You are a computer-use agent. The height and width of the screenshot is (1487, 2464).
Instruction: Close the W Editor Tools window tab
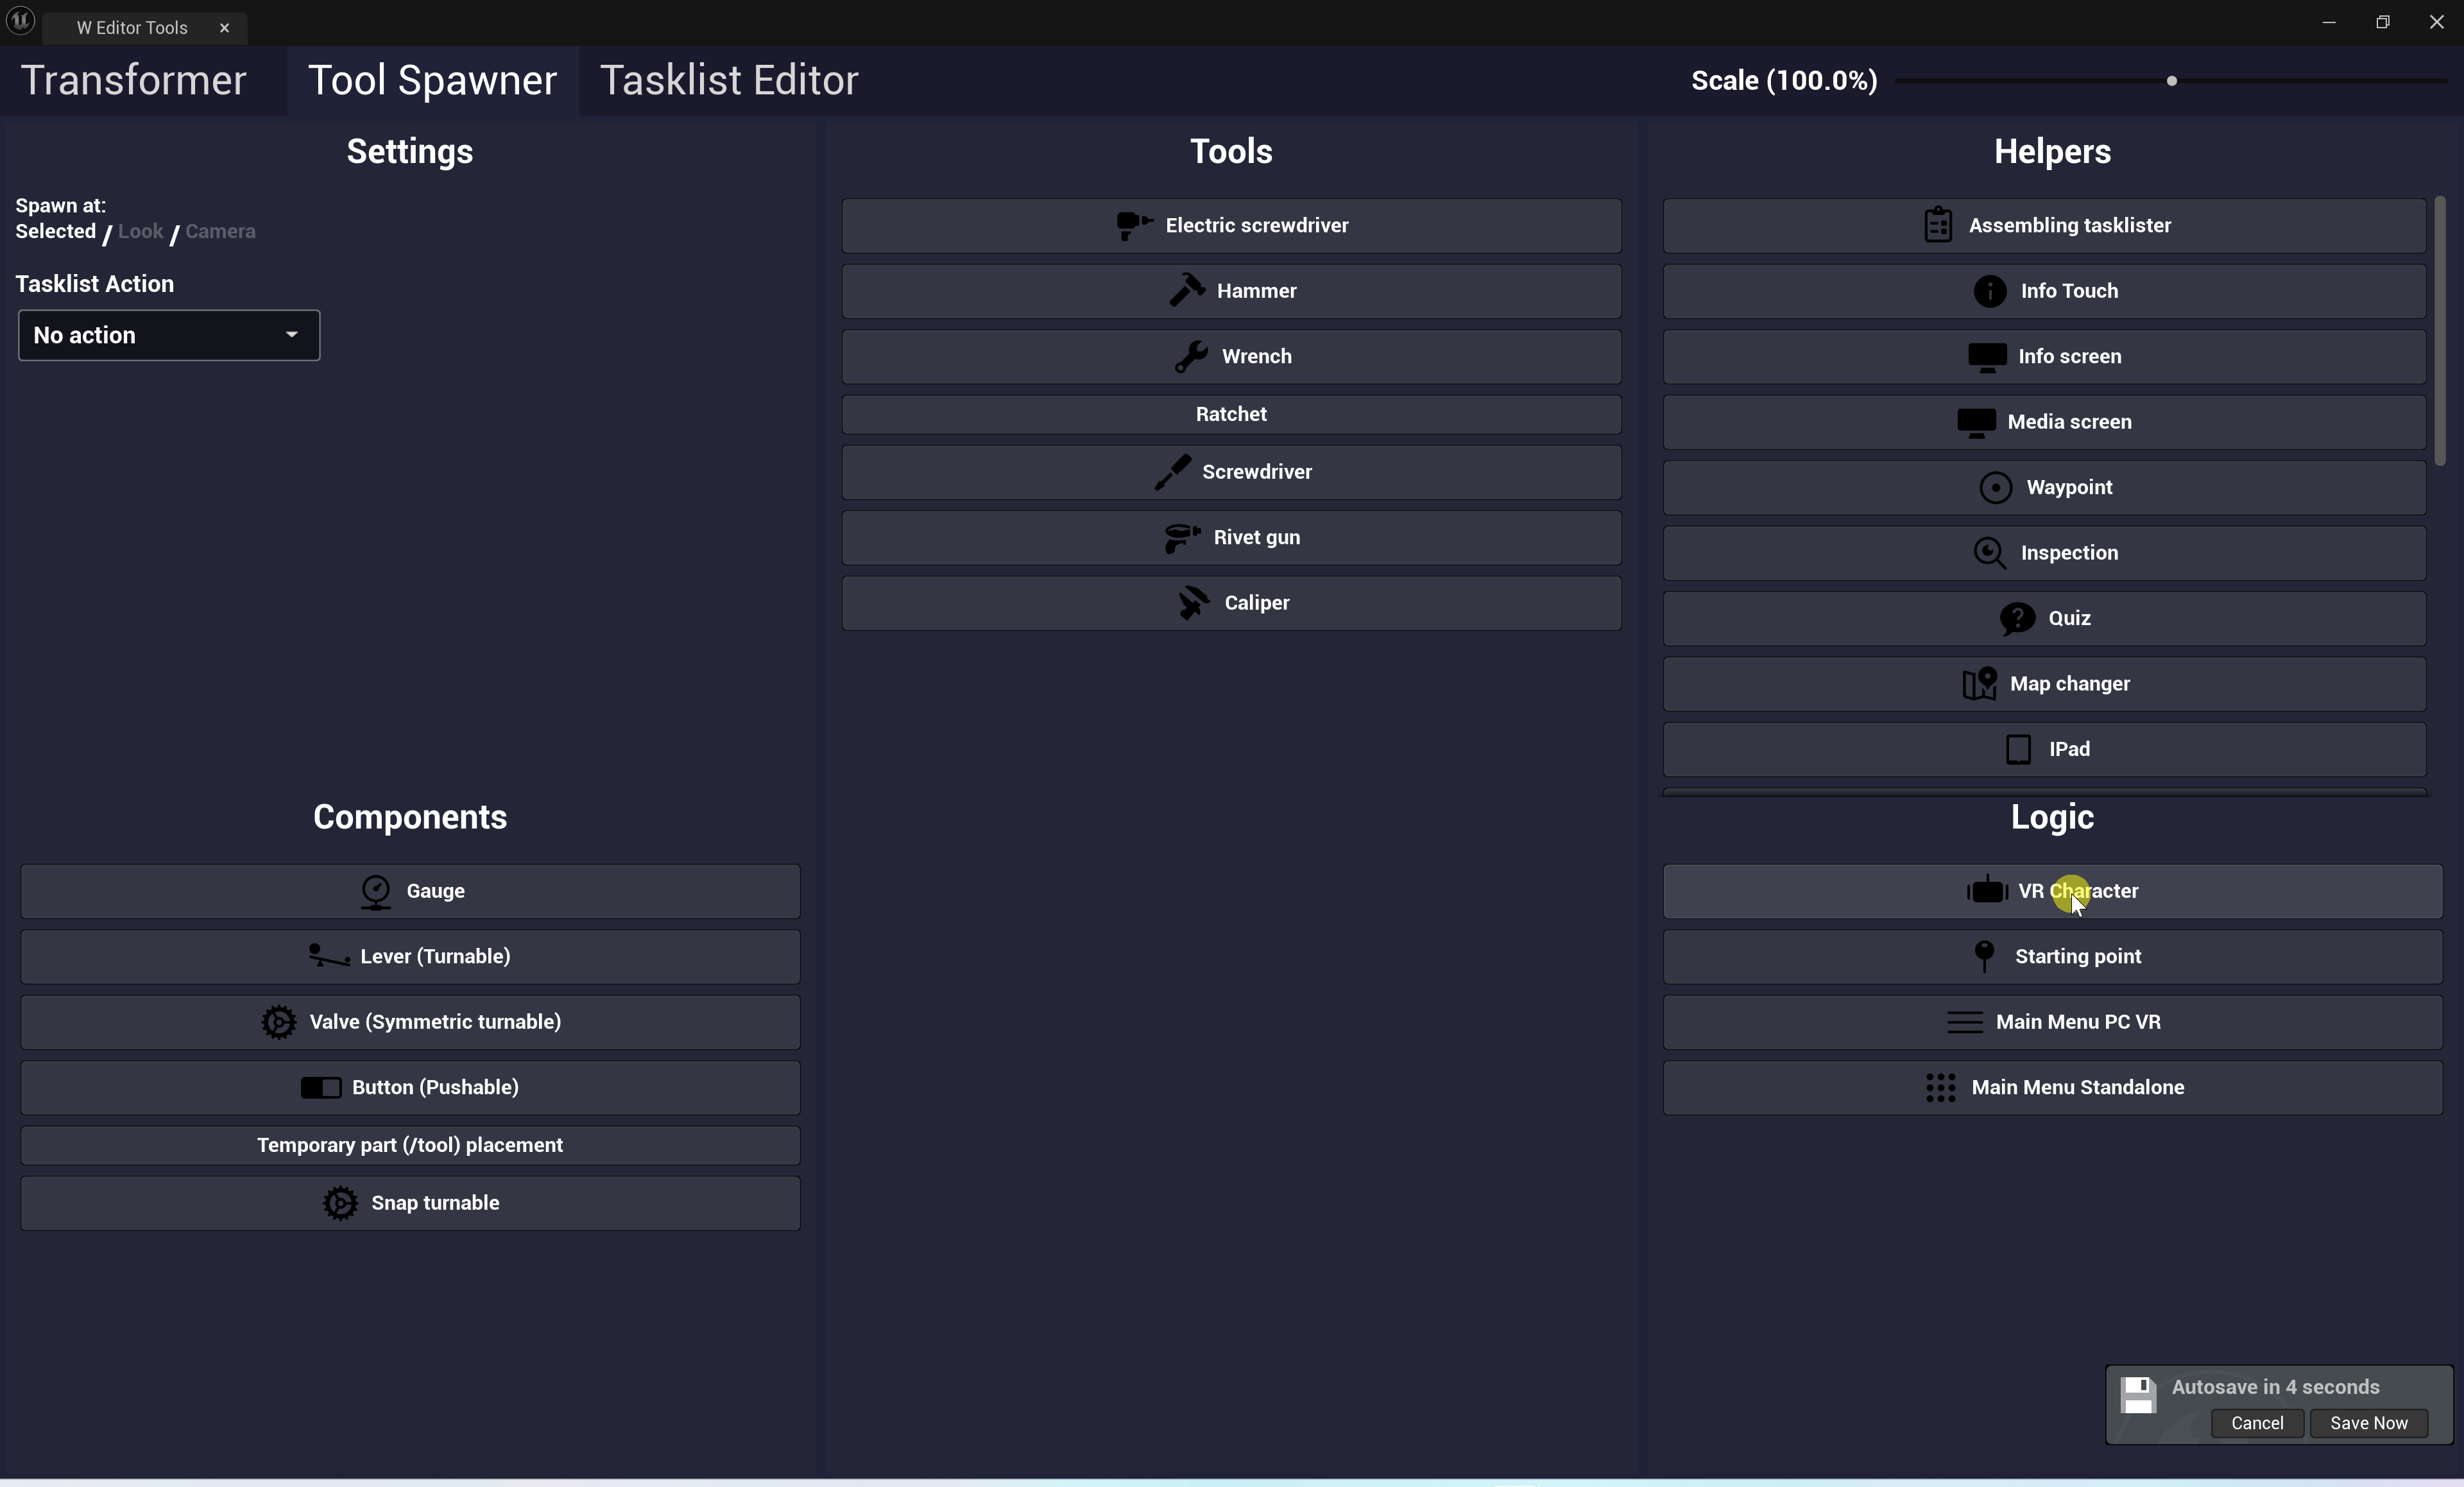(224, 28)
